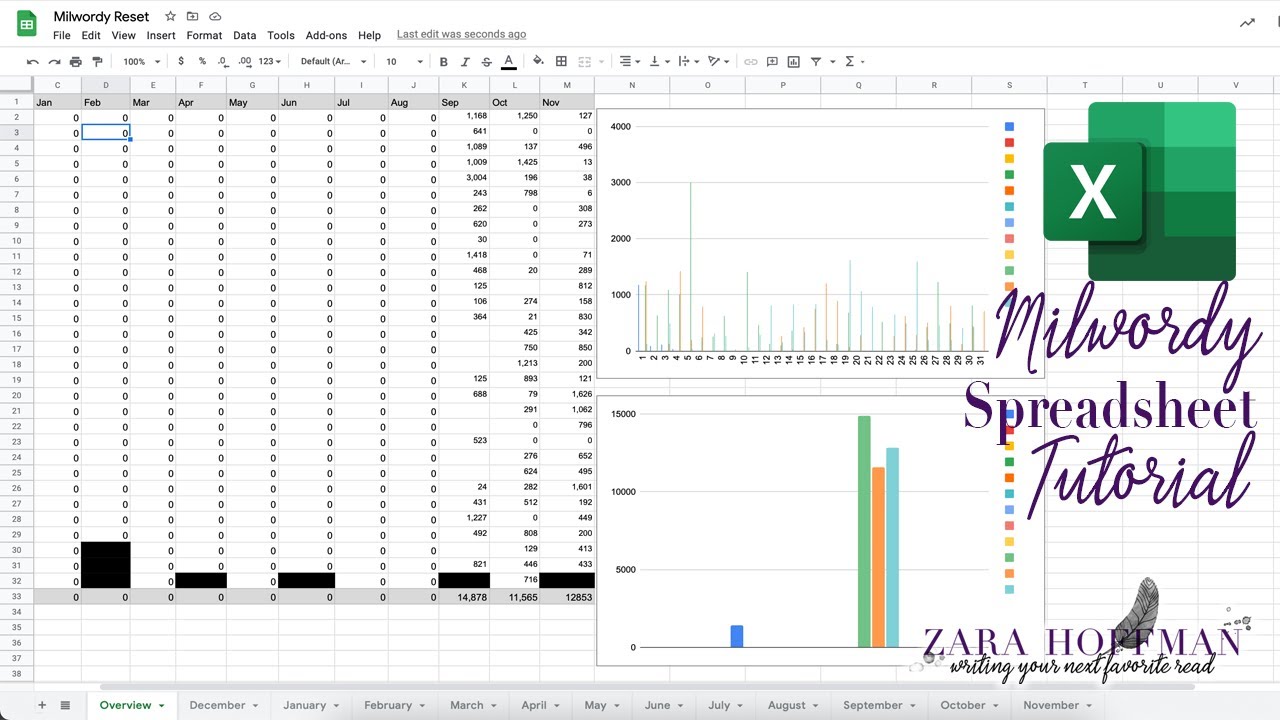Select column K header
This screenshot has height=720, width=1280.
[x=465, y=85]
